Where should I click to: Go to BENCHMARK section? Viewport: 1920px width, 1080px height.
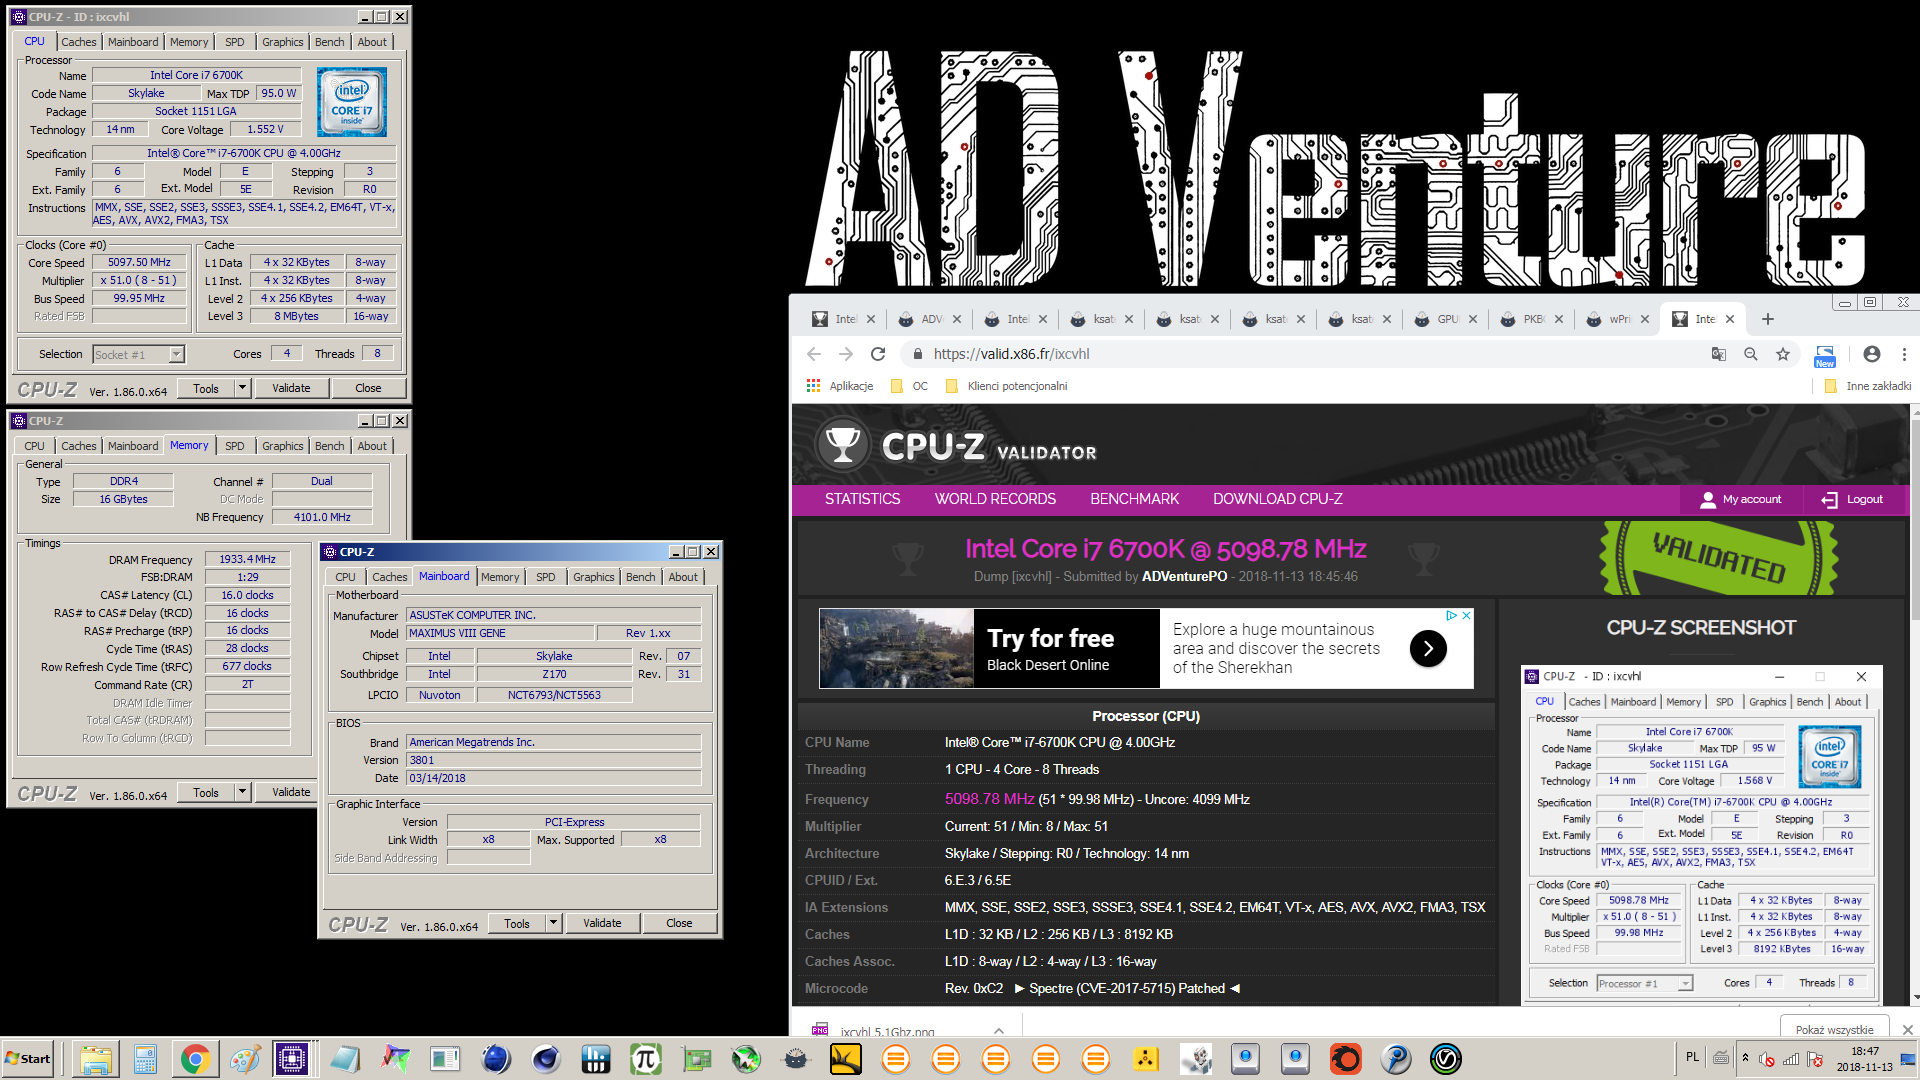[x=1134, y=499]
